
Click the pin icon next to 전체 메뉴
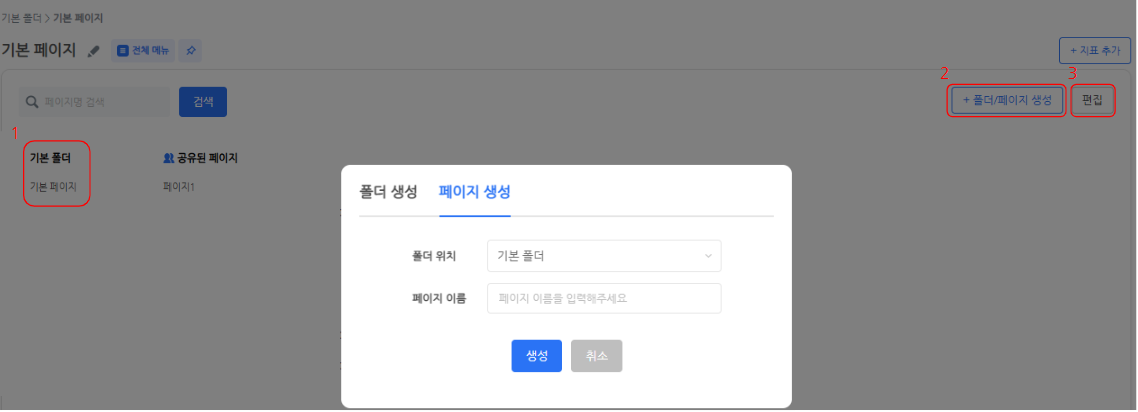tap(191, 50)
